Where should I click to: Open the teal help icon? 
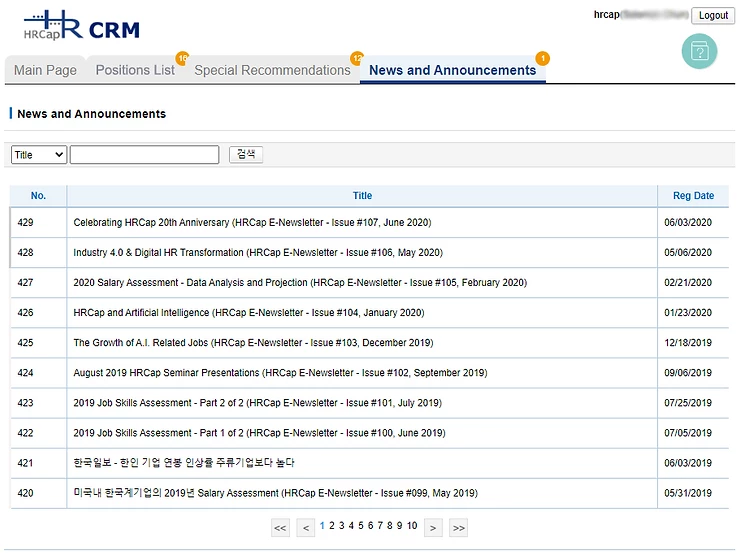pos(699,51)
